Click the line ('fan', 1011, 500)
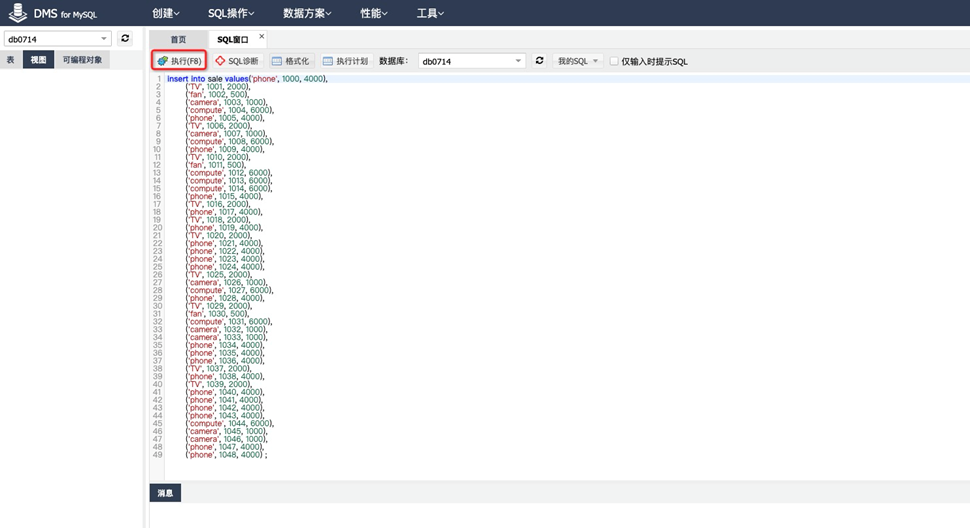970x528 pixels. click(216, 165)
